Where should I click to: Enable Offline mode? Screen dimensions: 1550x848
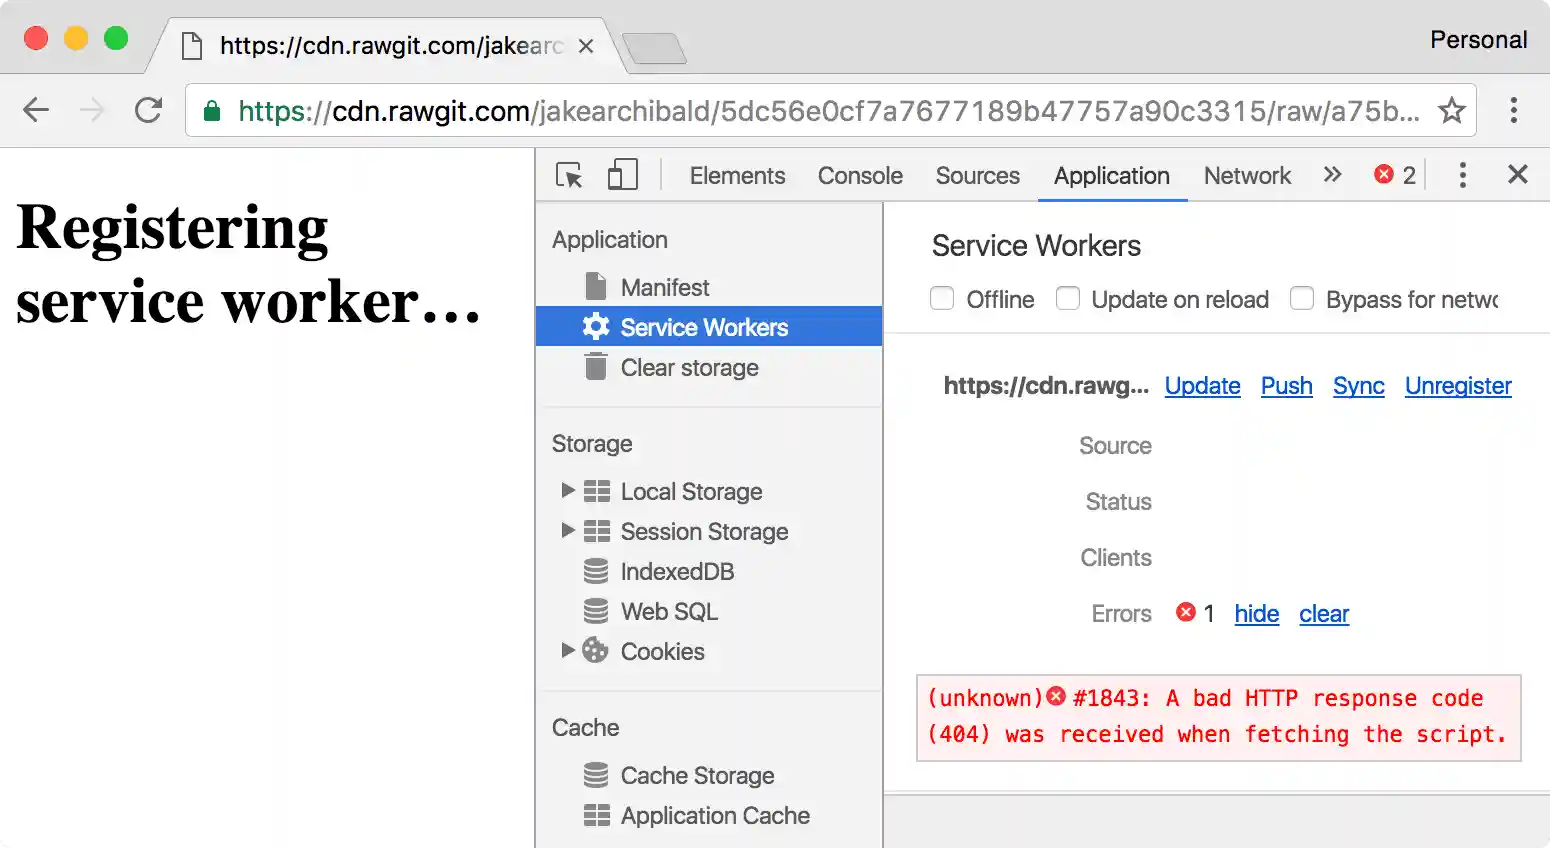click(x=941, y=298)
